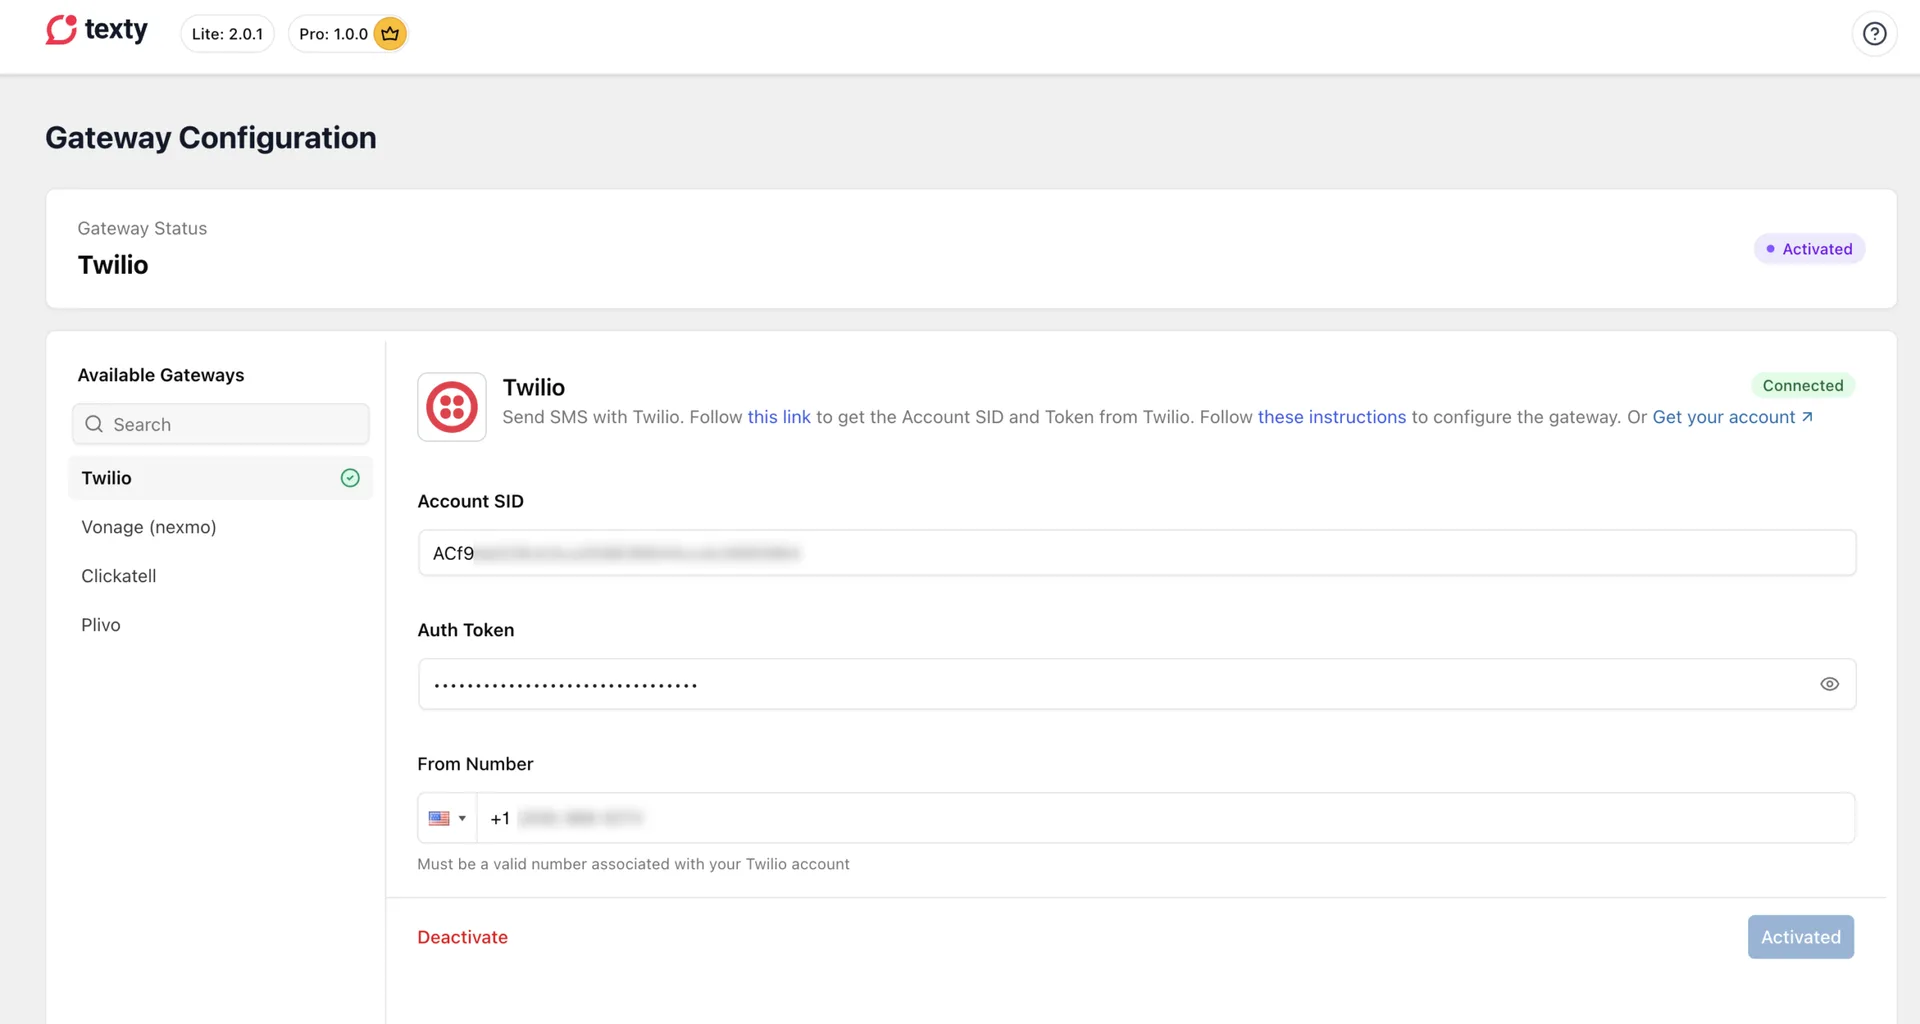Click the Available Gateways heading

pyautogui.click(x=161, y=375)
